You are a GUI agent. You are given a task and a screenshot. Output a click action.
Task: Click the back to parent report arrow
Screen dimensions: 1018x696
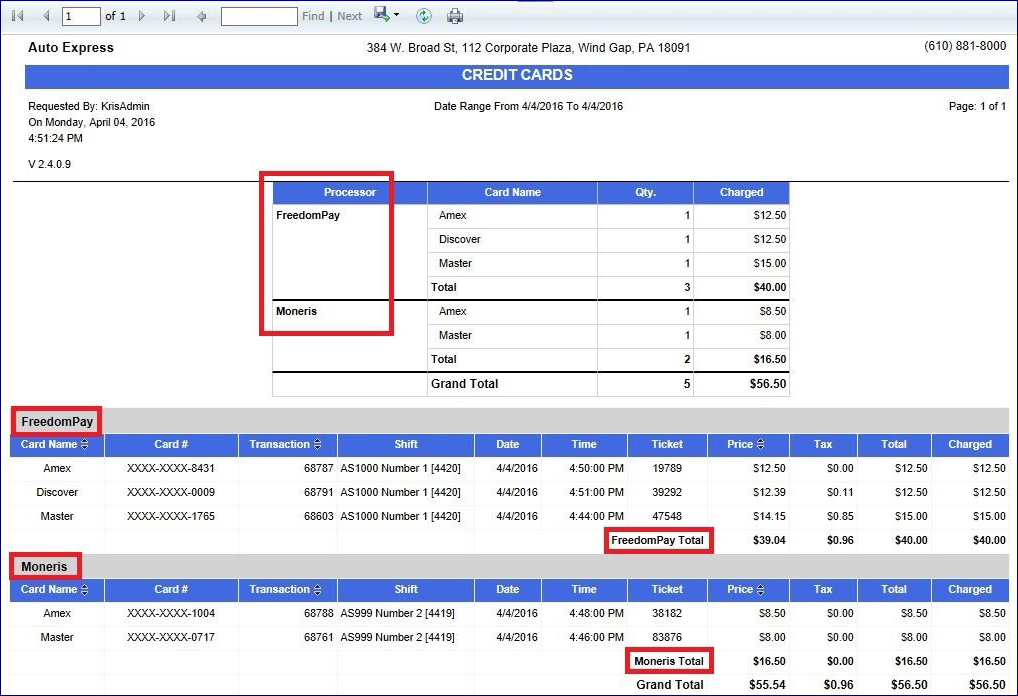point(202,16)
